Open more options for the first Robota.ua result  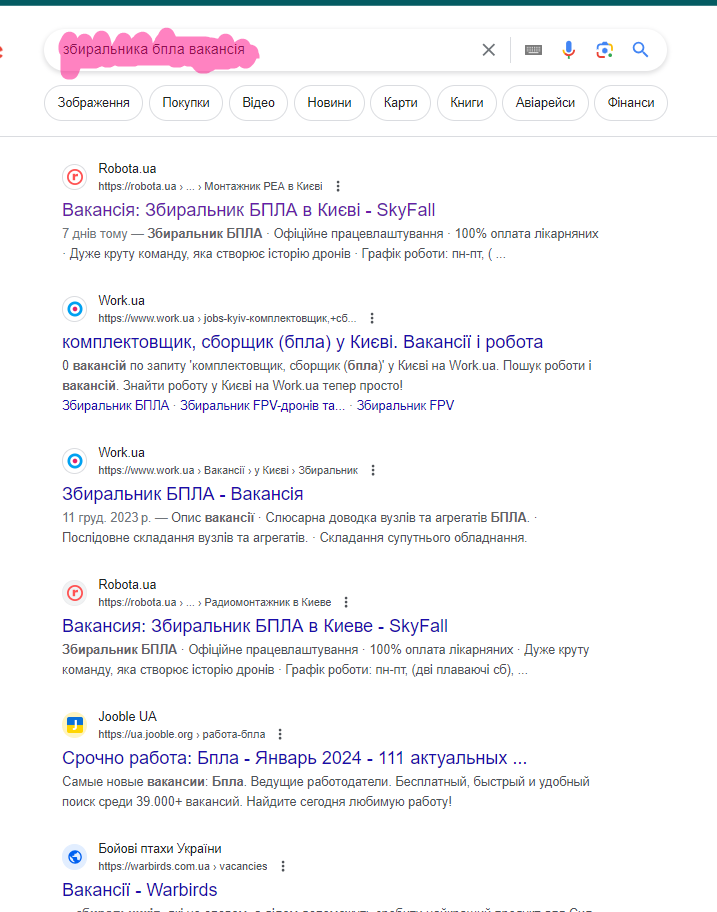coord(338,186)
